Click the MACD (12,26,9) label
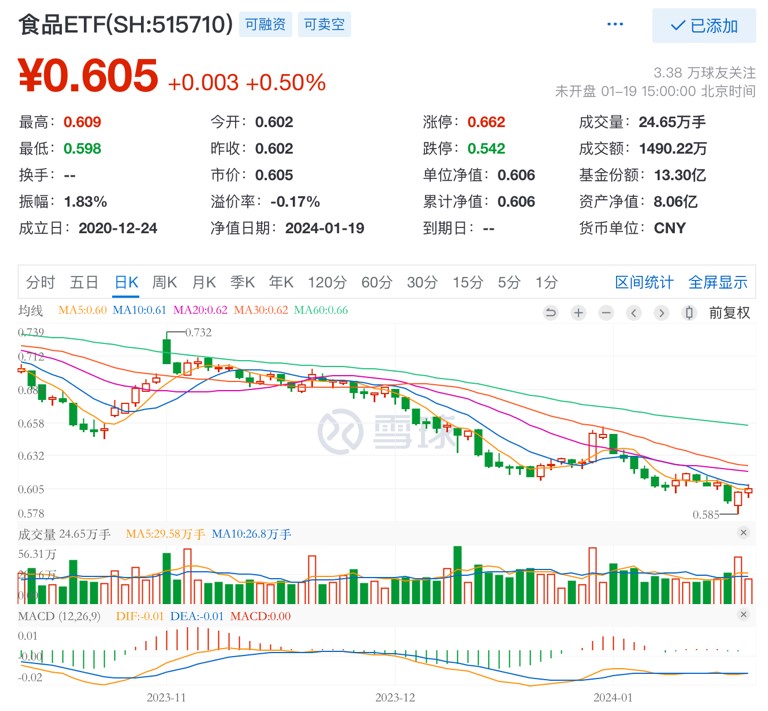The image size is (768, 711). pyautogui.click(x=59, y=616)
